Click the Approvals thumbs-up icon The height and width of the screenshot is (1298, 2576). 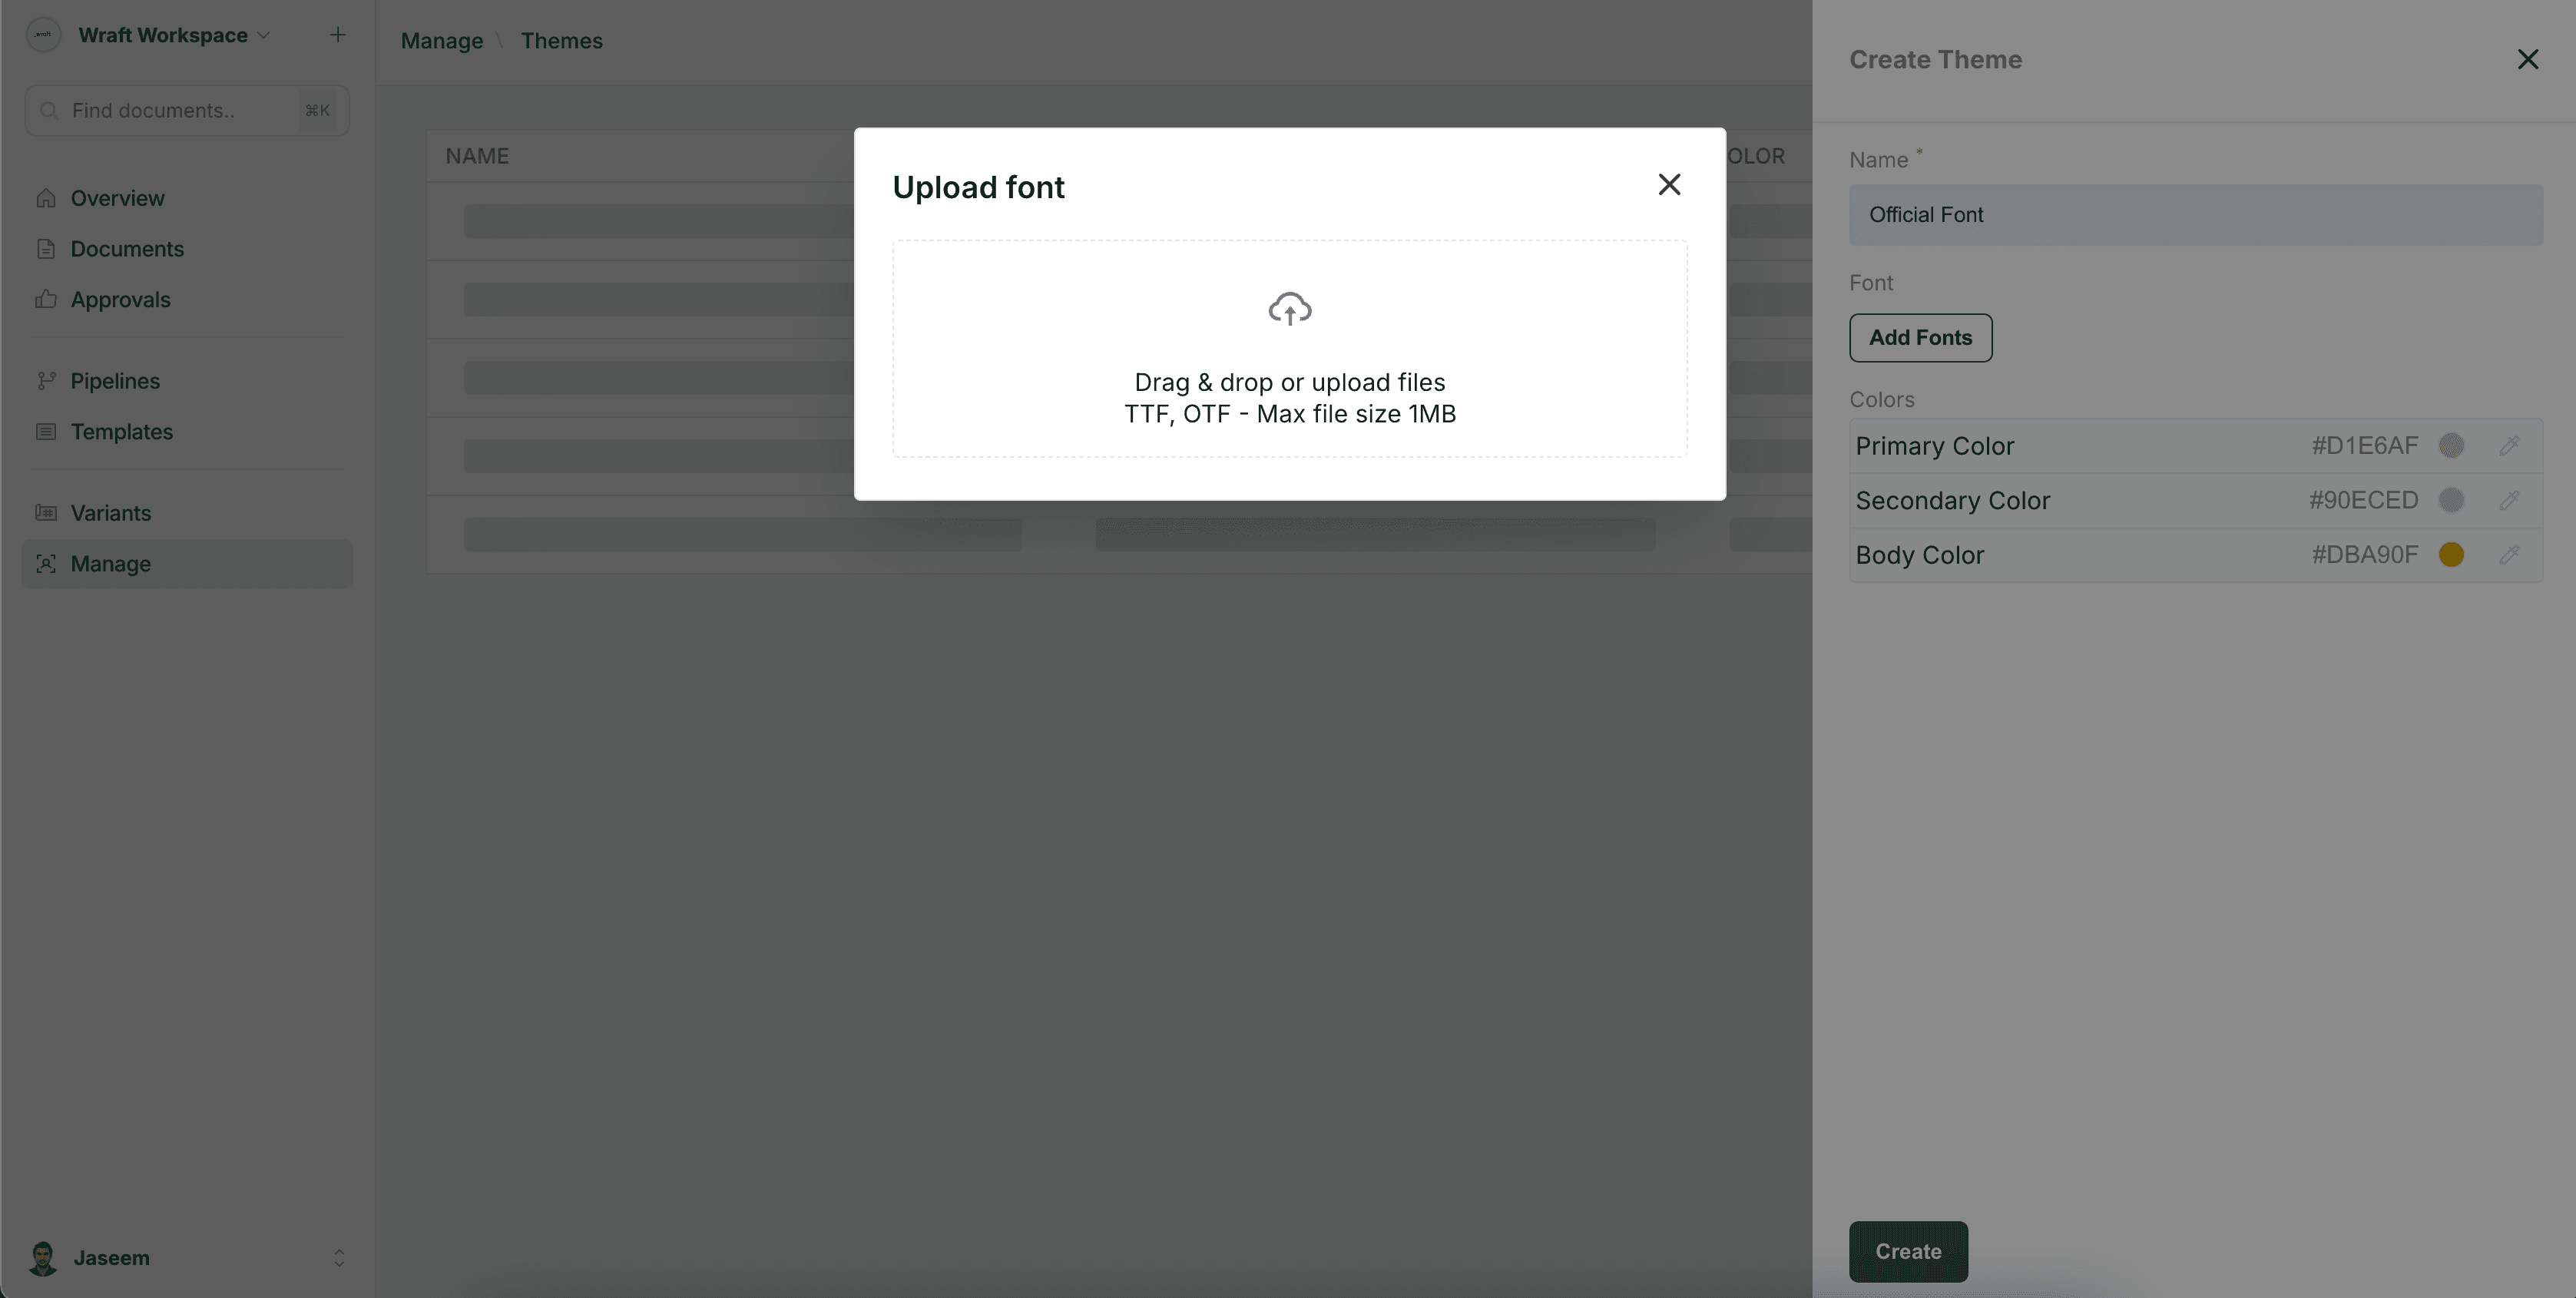pyautogui.click(x=46, y=300)
